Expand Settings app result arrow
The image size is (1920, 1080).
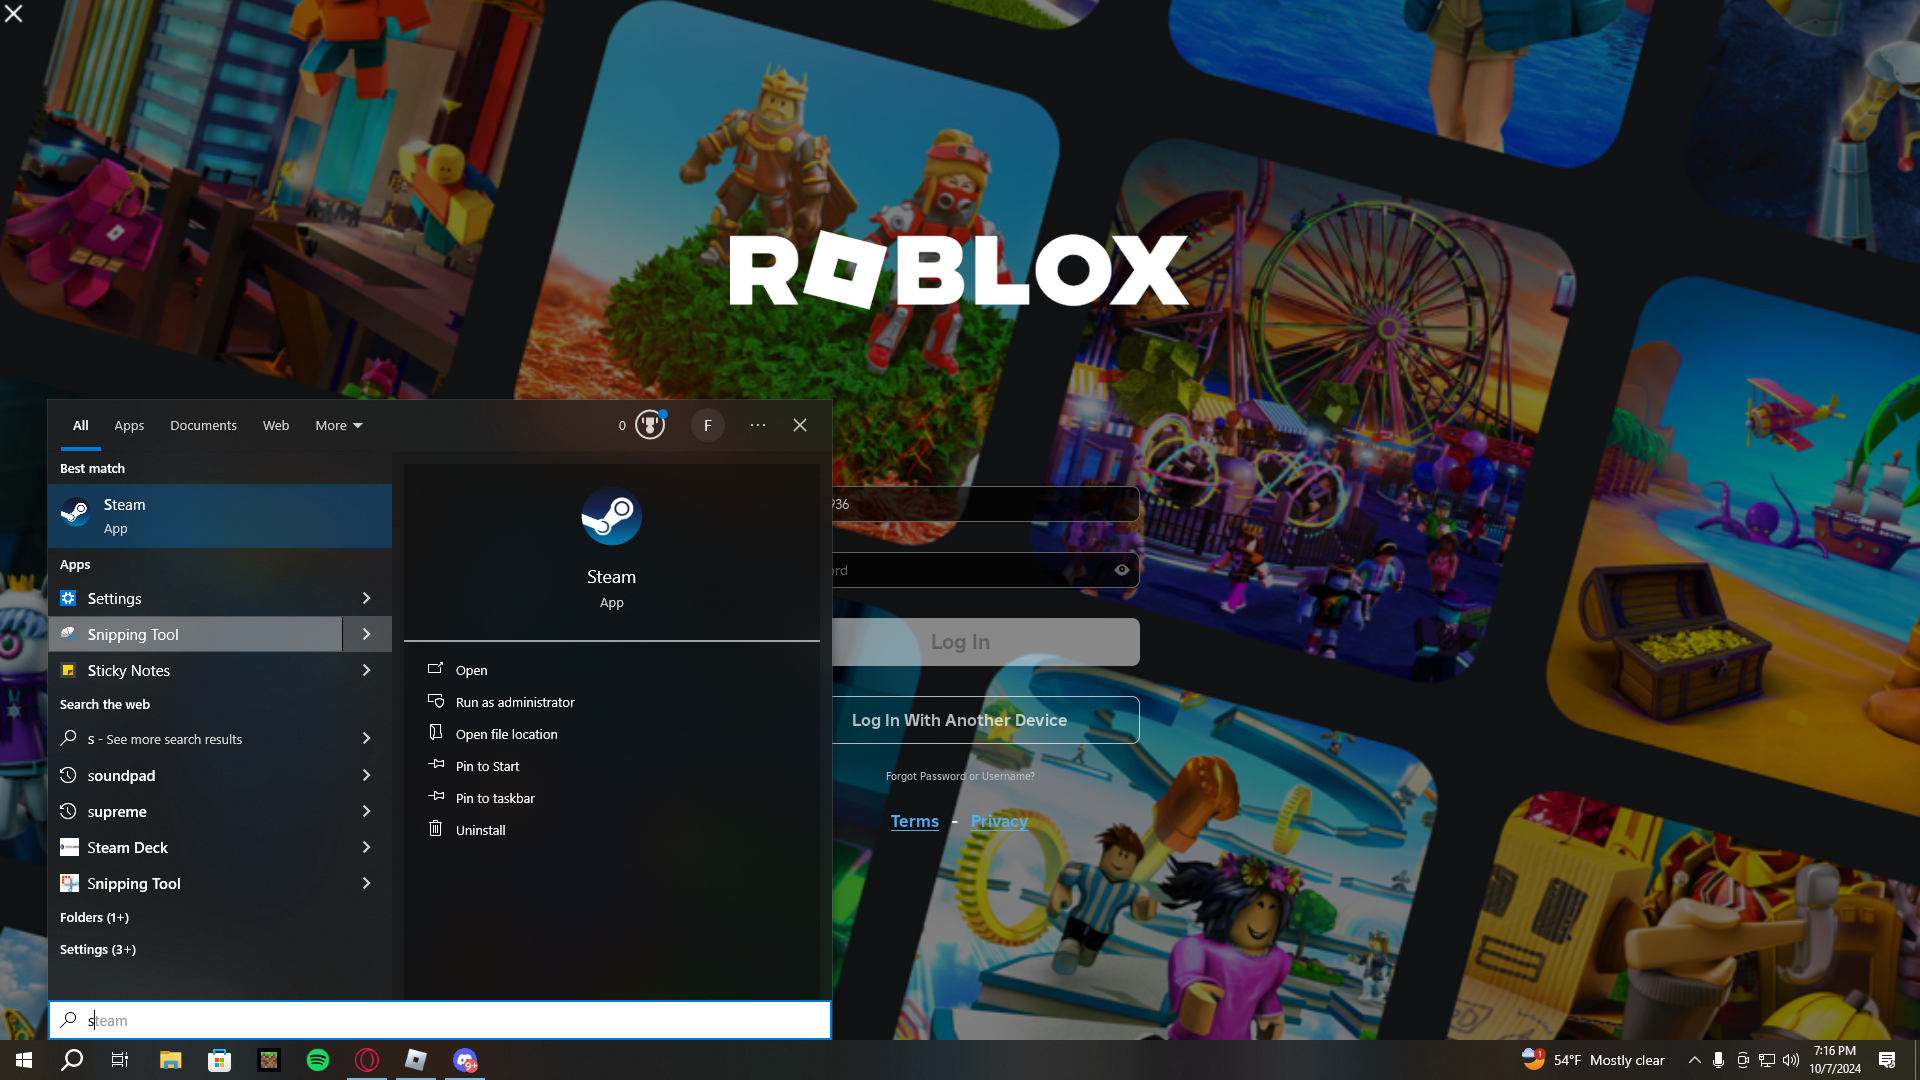[366, 598]
